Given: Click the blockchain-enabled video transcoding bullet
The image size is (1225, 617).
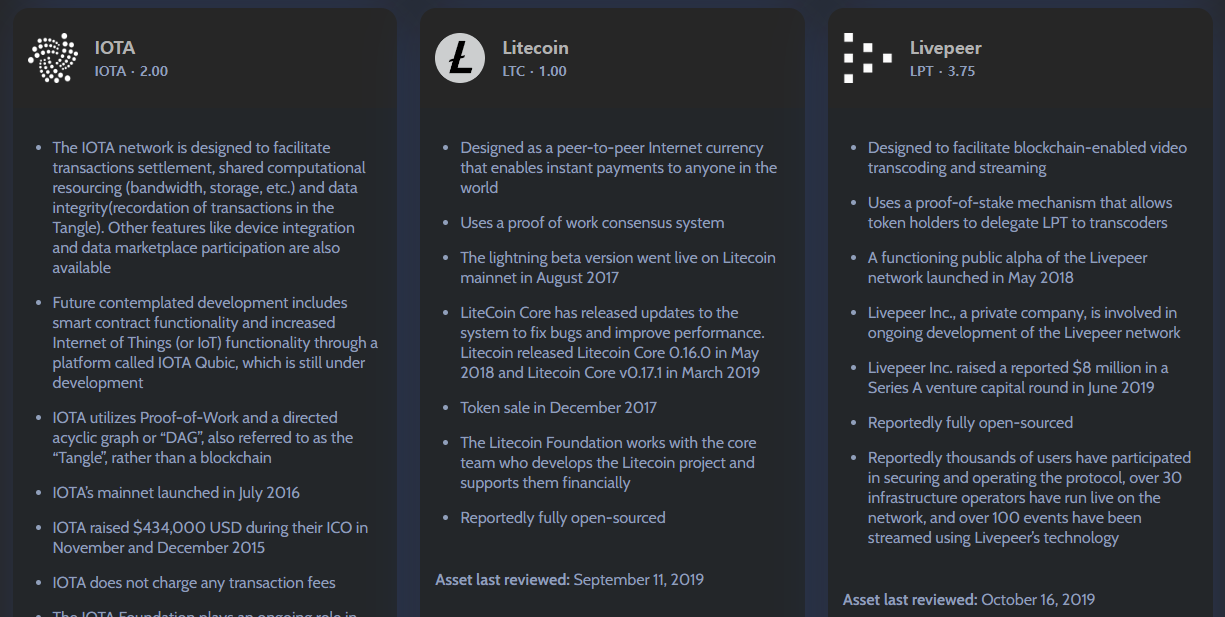Looking at the screenshot, I should [1027, 158].
